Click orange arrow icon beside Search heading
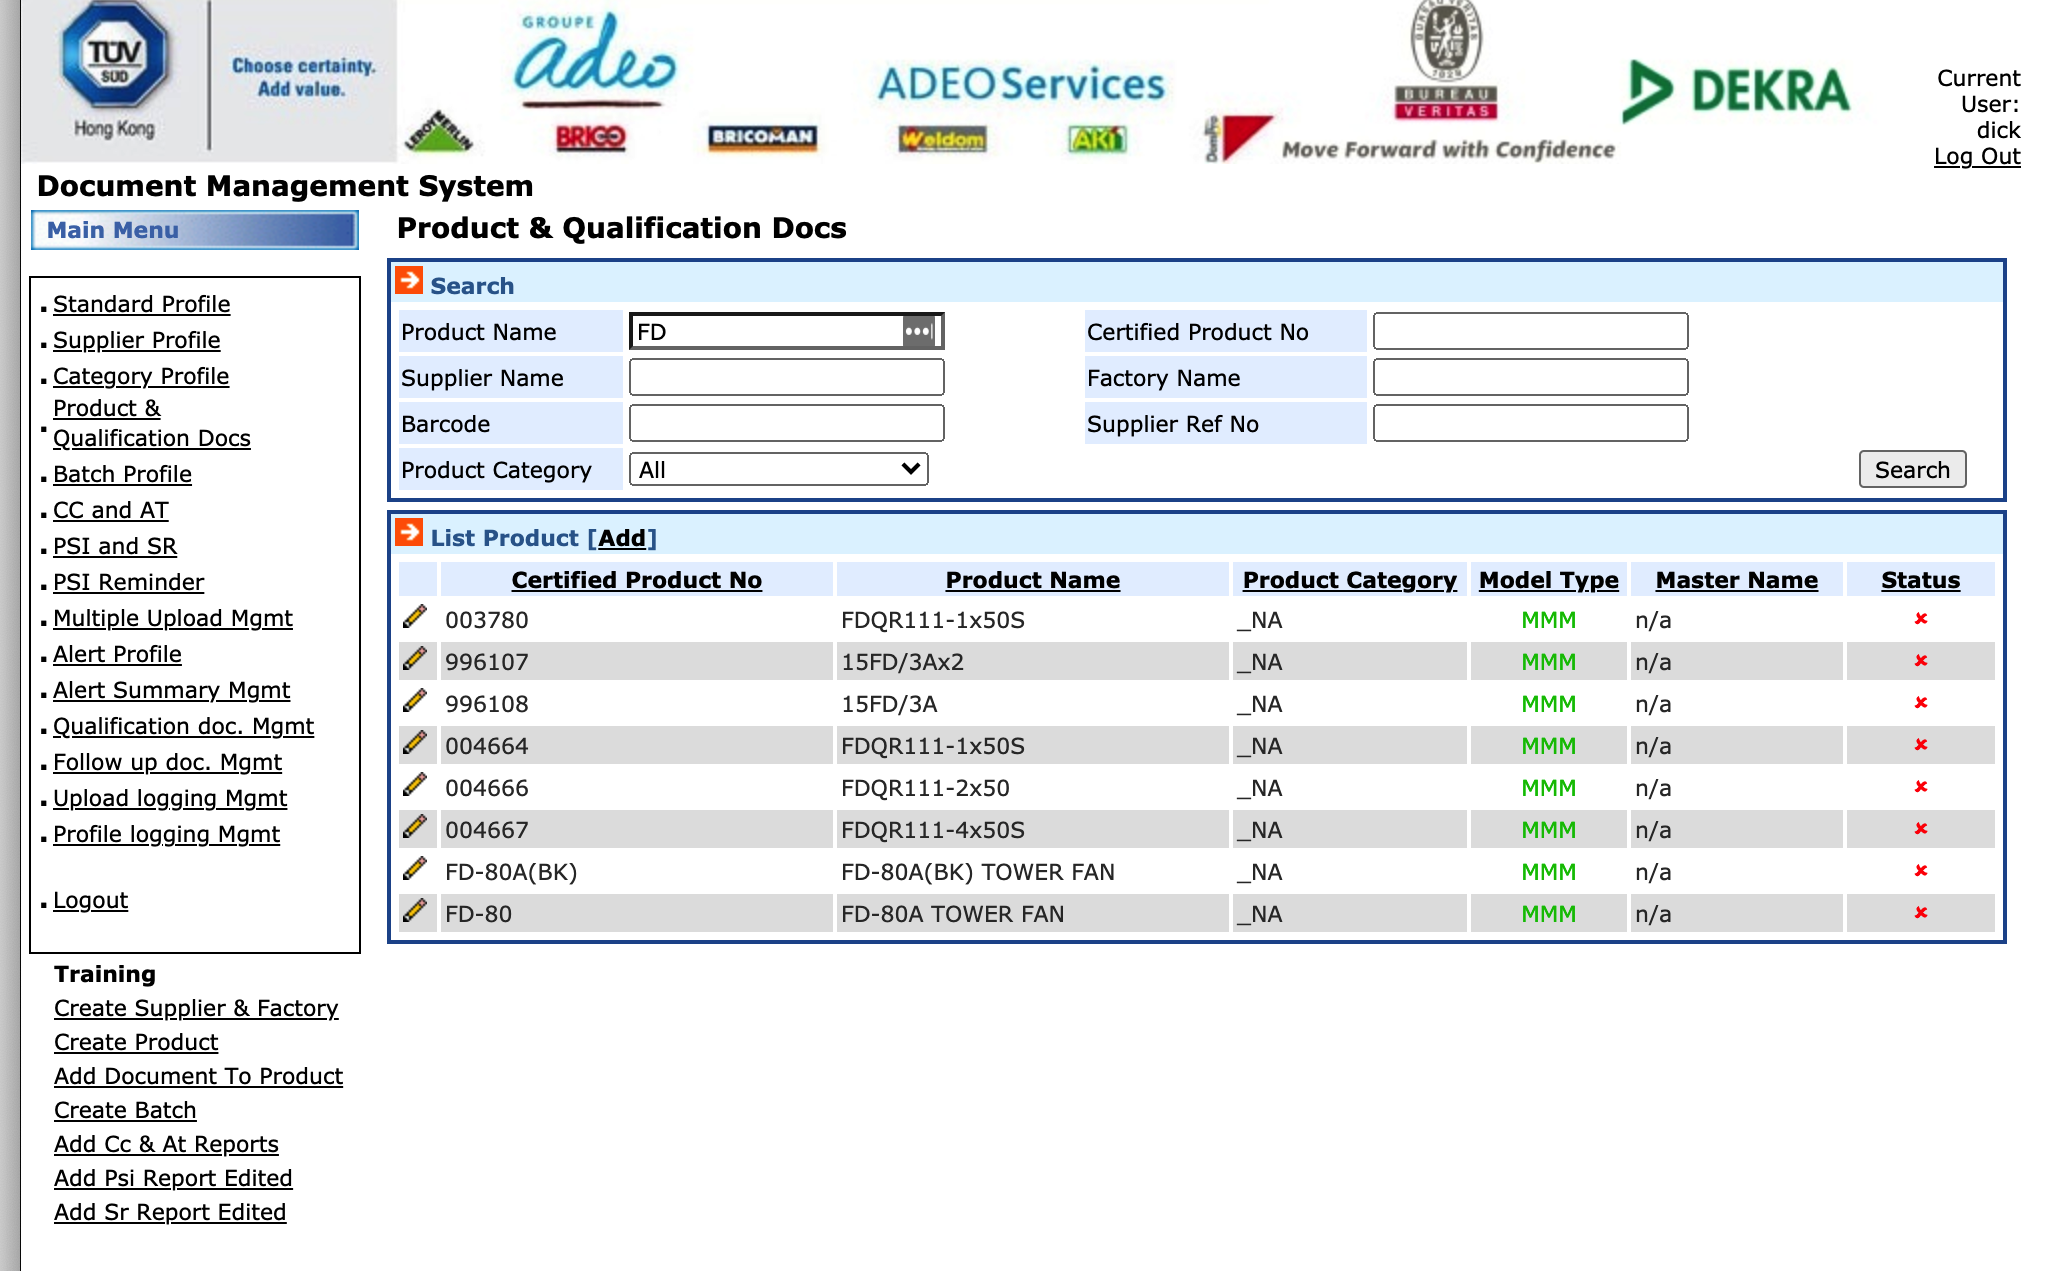Screen dimensions: 2049x1271 tap(409, 281)
